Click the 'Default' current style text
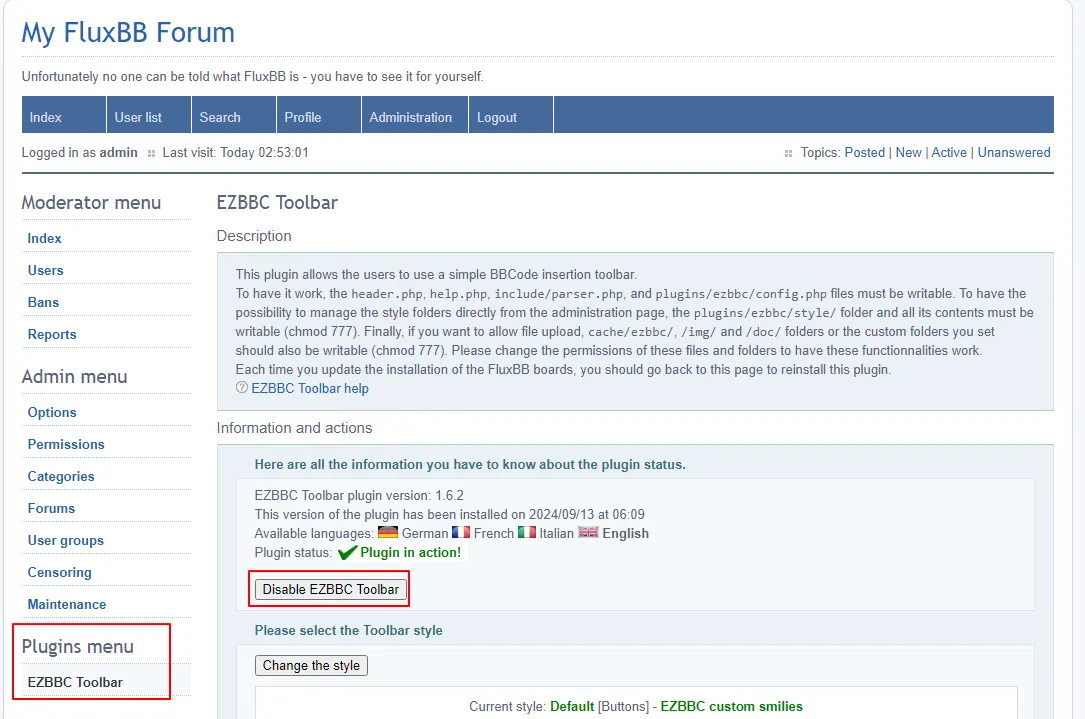This screenshot has height=719, width=1085. point(572,707)
